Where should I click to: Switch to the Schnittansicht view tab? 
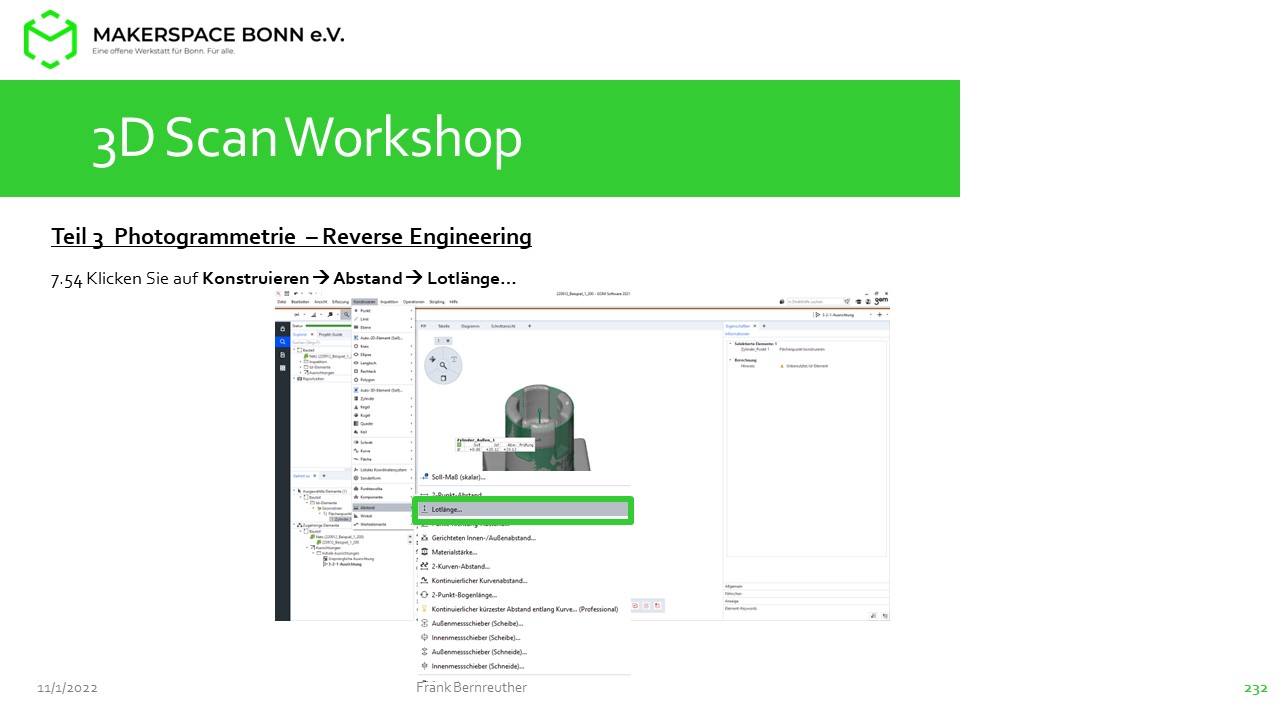[503, 326]
